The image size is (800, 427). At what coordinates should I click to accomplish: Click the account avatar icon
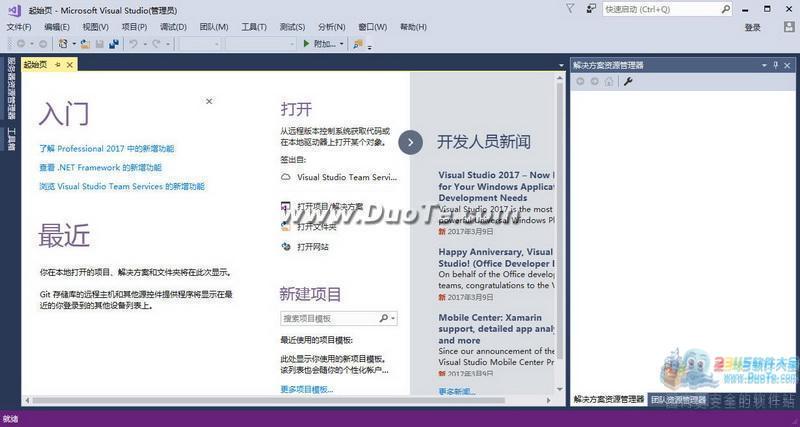(x=789, y=27)
